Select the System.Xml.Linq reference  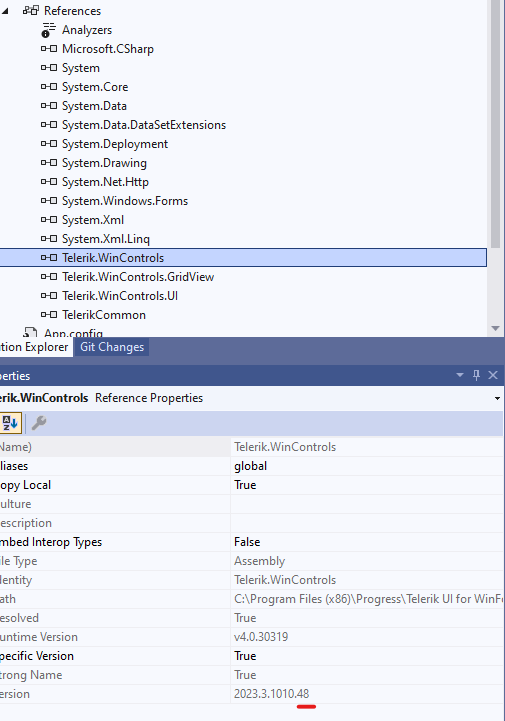106,239
